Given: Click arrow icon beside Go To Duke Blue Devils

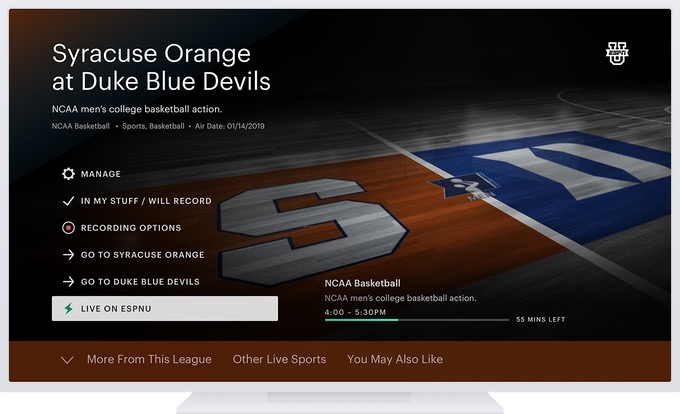Looking at the screenshot, I should [68, 282].
